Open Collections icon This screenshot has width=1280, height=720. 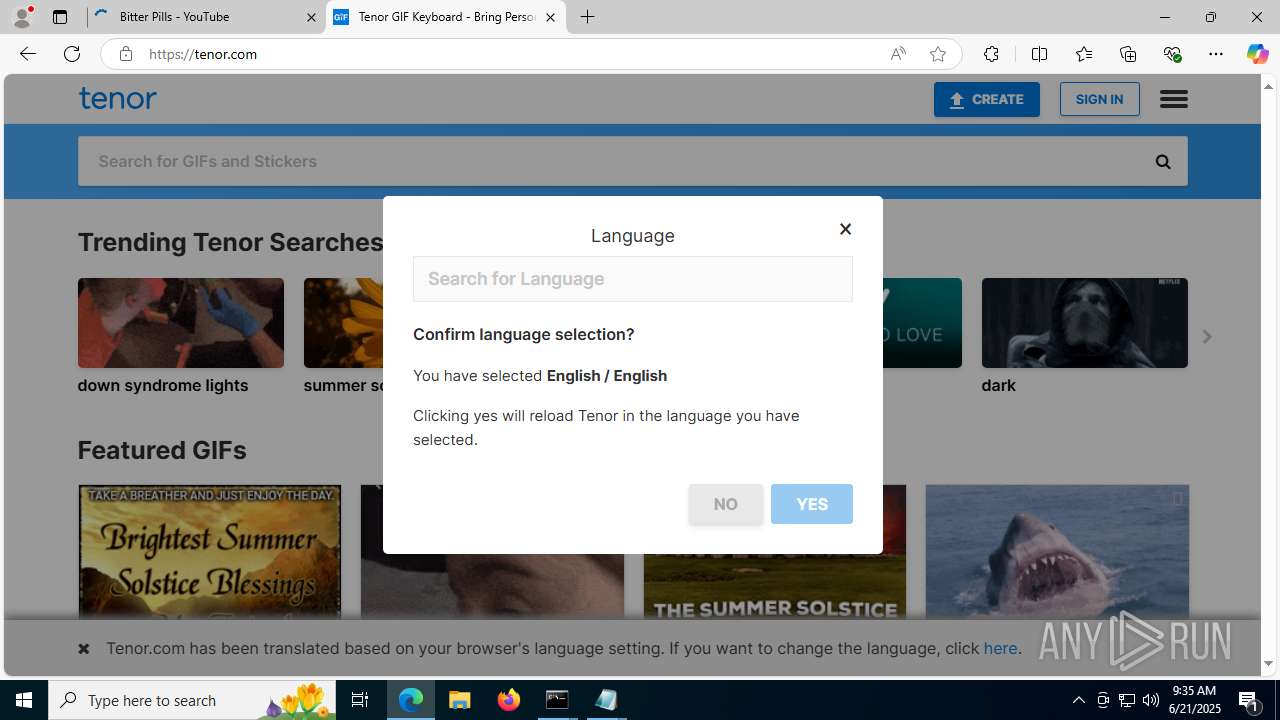[x=1128, y=54]
